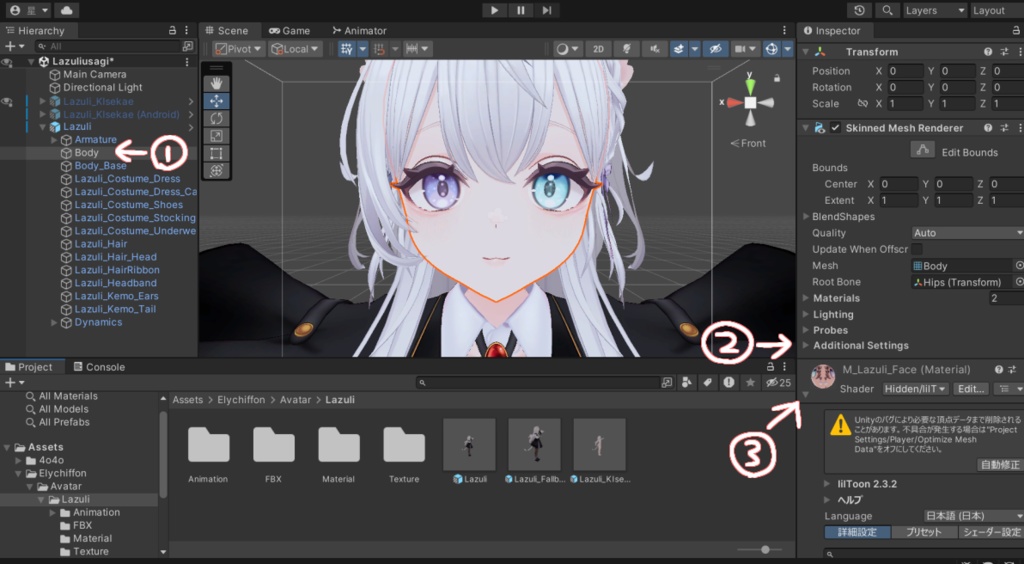The width and height of the screenshot is (1024, 564).
Task: Switch to the Animator tab
Action: tap(359, 31)
